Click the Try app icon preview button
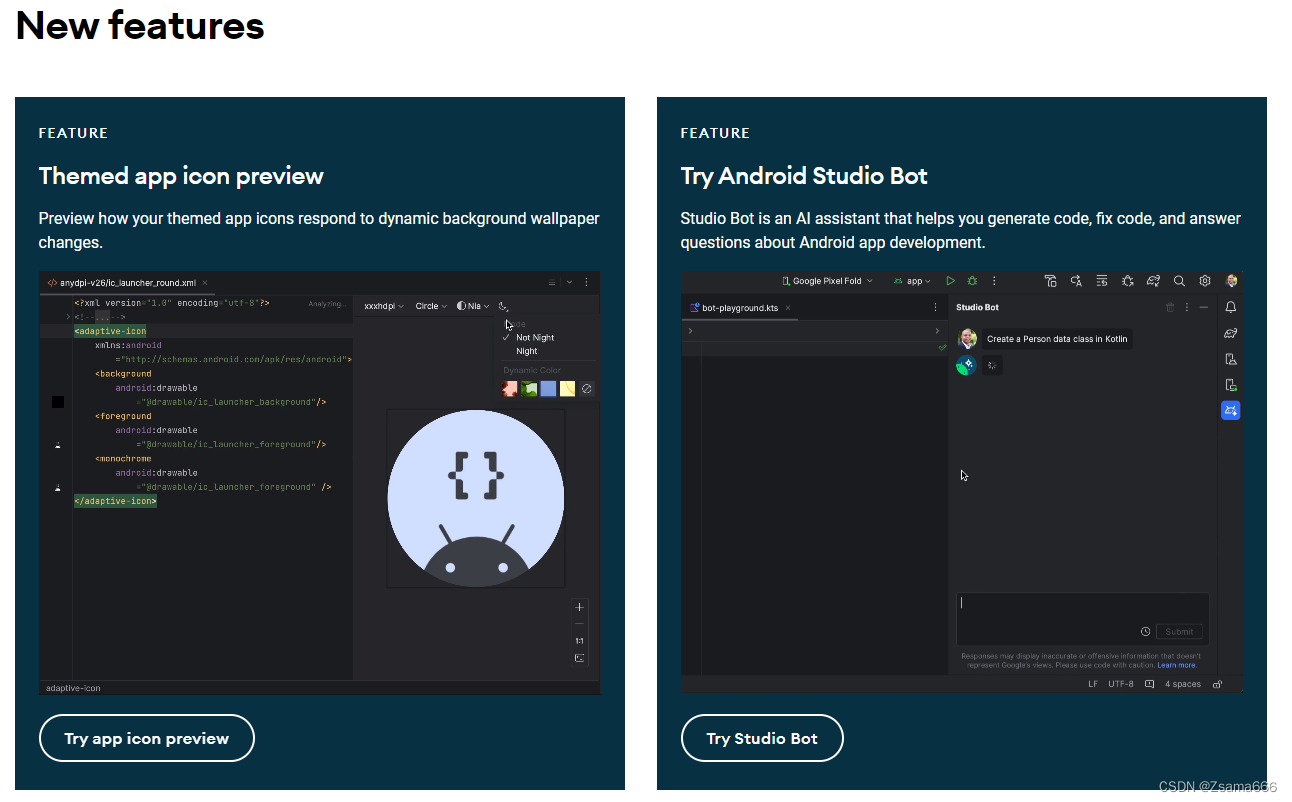The width and height of the screenshot is (1292, 802). [x=147, y=738]
